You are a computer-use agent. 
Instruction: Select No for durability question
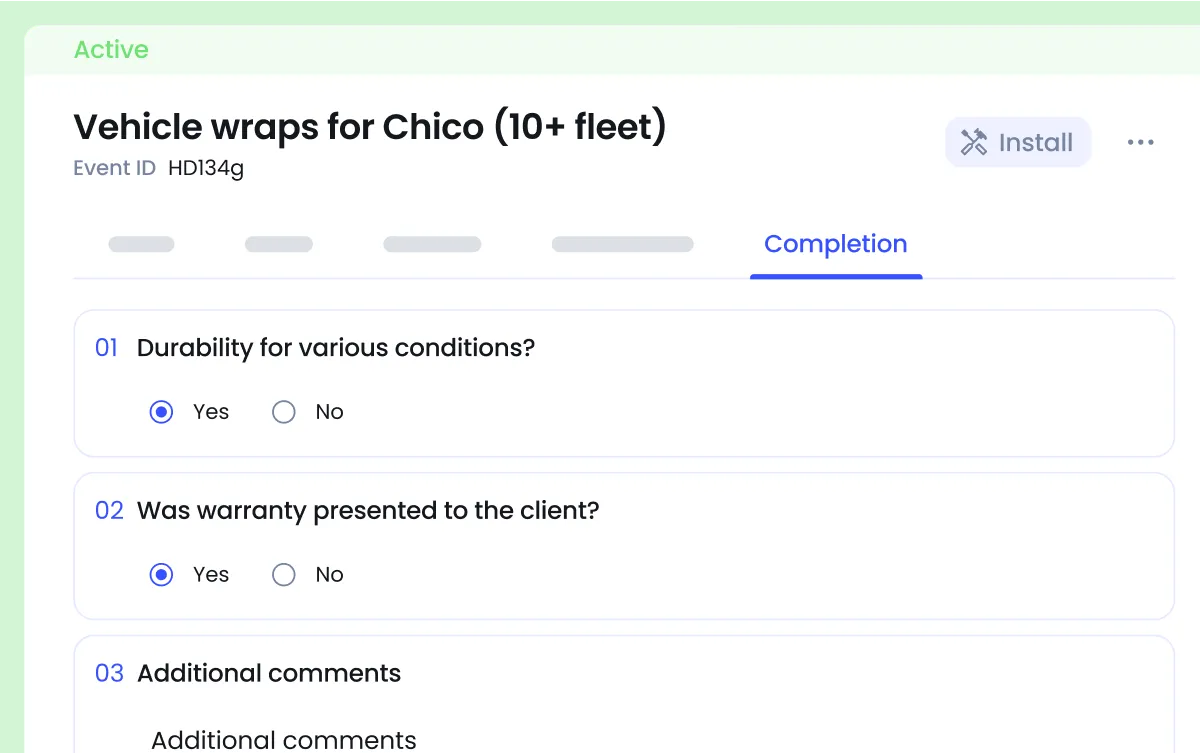(284, 412)
